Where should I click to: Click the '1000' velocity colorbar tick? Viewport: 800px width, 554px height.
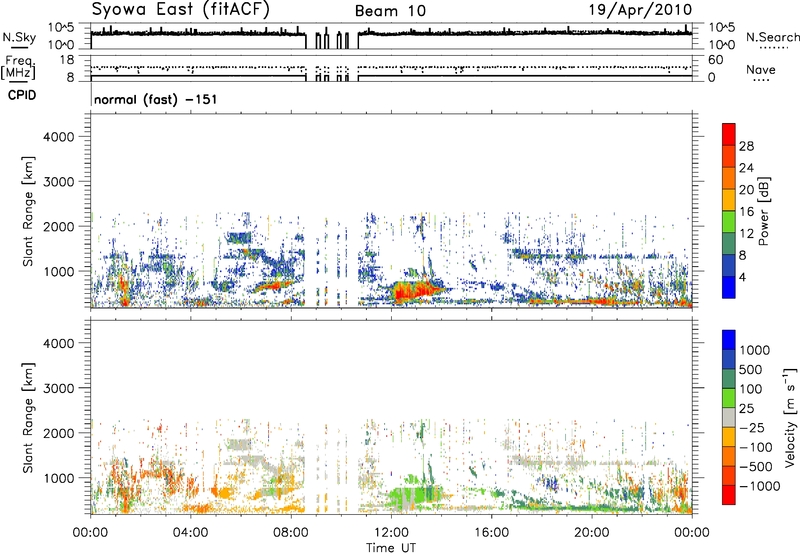[x=755, y=350]
